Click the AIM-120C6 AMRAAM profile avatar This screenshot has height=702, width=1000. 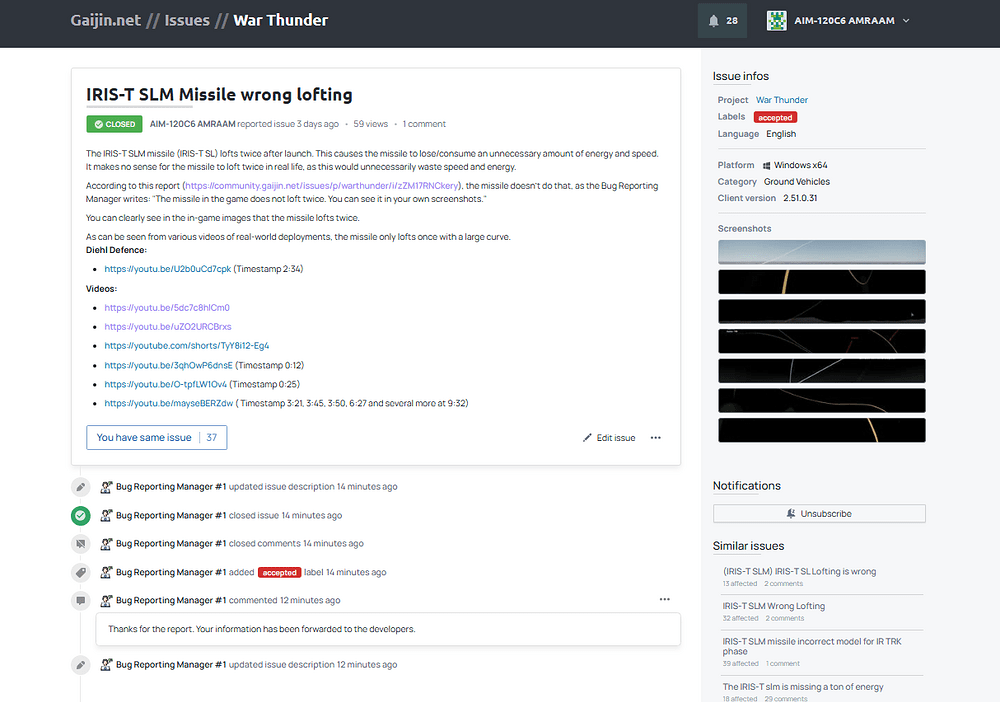click(x=777, y=21)
